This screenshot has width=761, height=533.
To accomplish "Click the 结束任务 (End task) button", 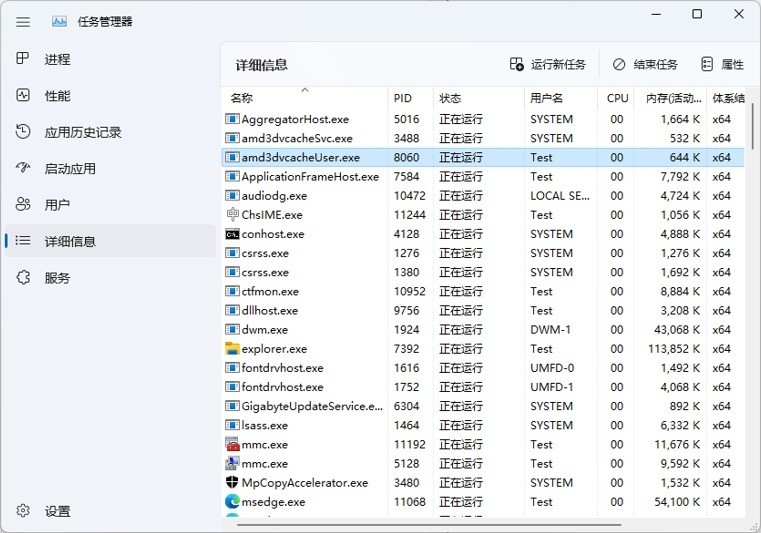I will pyautogui.click(x=645, y=65).
